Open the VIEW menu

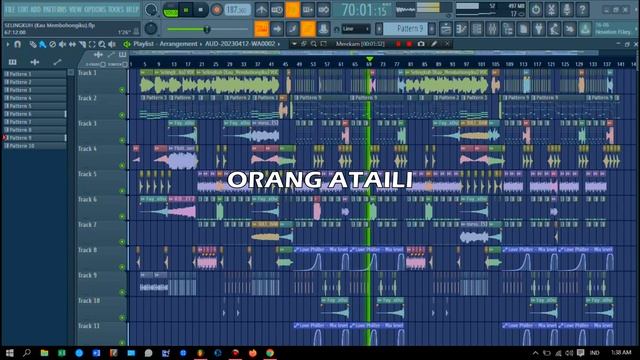[75, 9]
